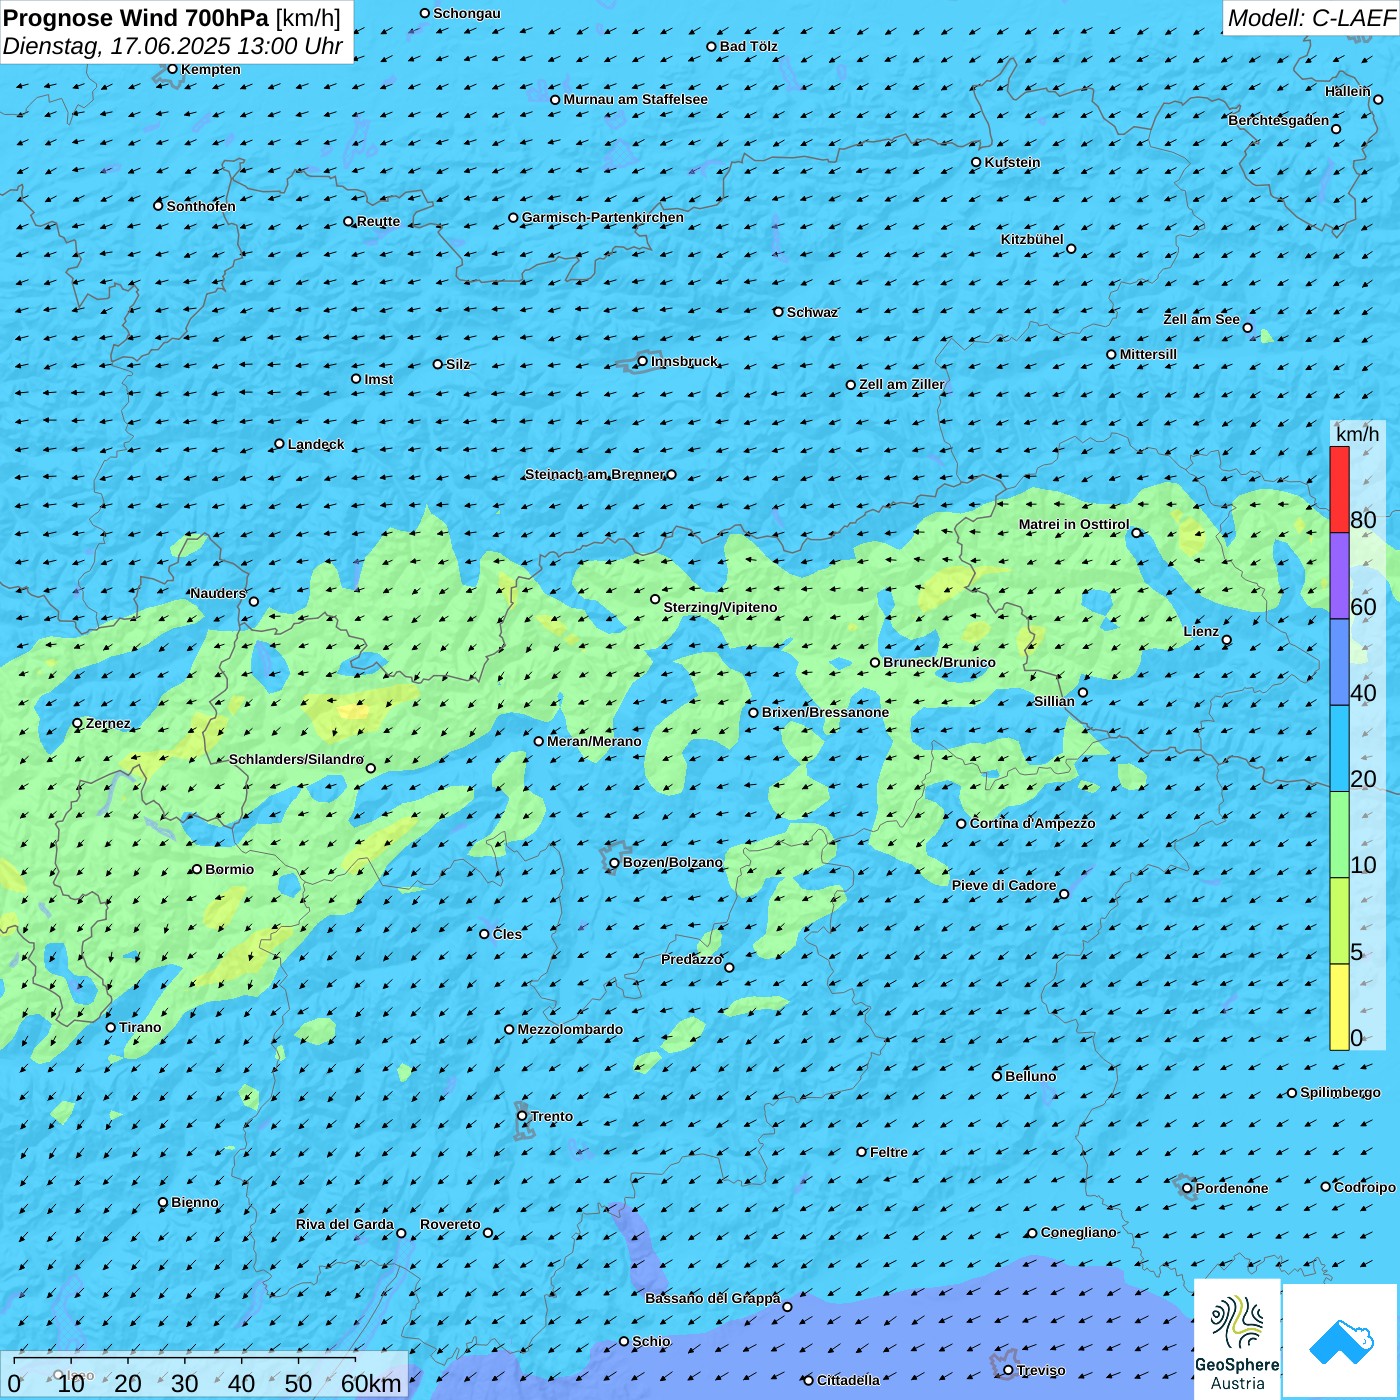Click the green 10-20 legend color
This screenshot has width=1400, height=1400.
(x=1339, y=835)
